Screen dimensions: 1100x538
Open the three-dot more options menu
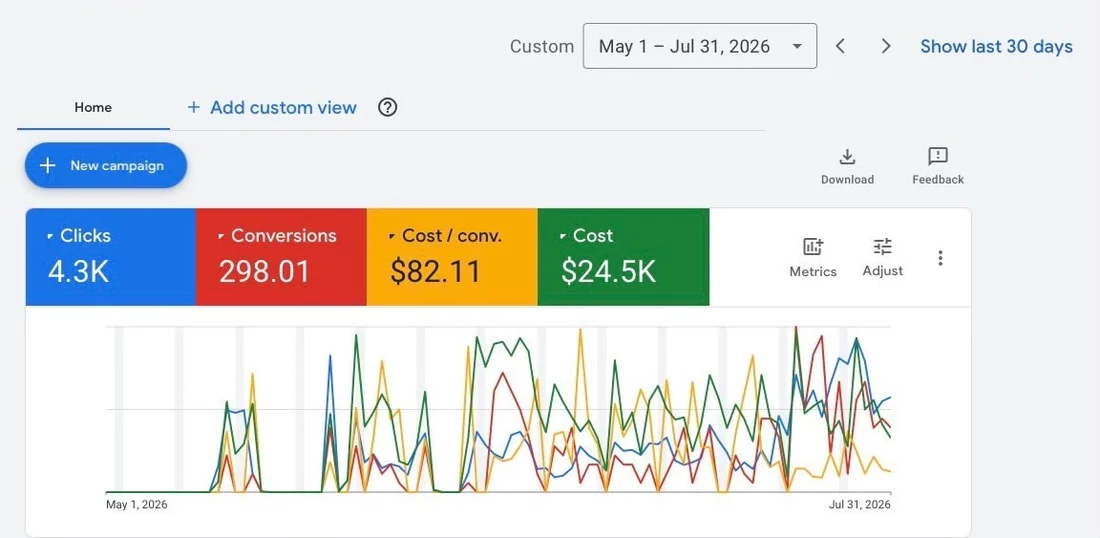coord(940,257)
